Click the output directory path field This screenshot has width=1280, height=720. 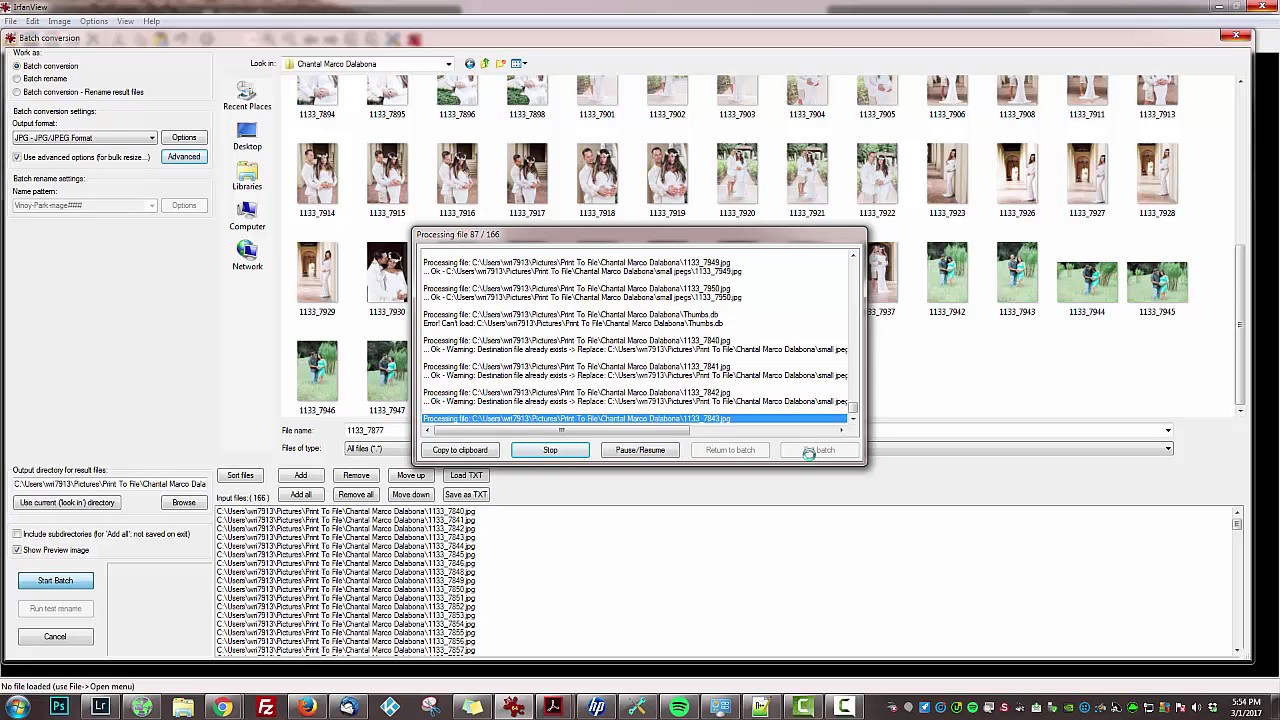[110, 484]
